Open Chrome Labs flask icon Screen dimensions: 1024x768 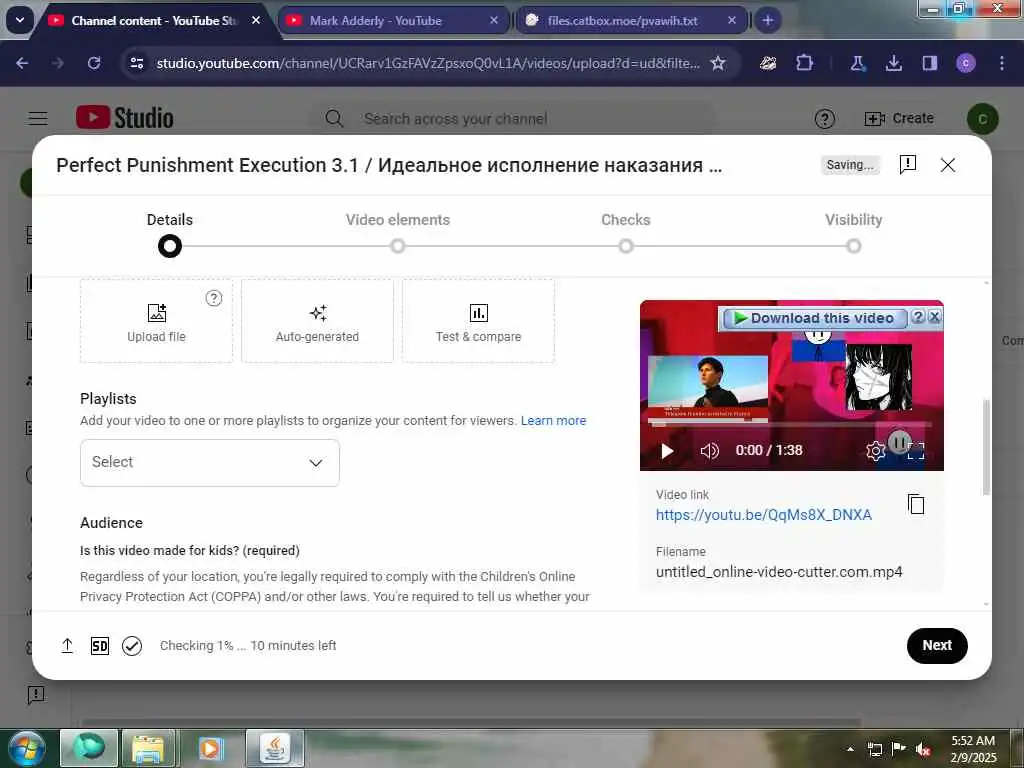click(857, 63)
